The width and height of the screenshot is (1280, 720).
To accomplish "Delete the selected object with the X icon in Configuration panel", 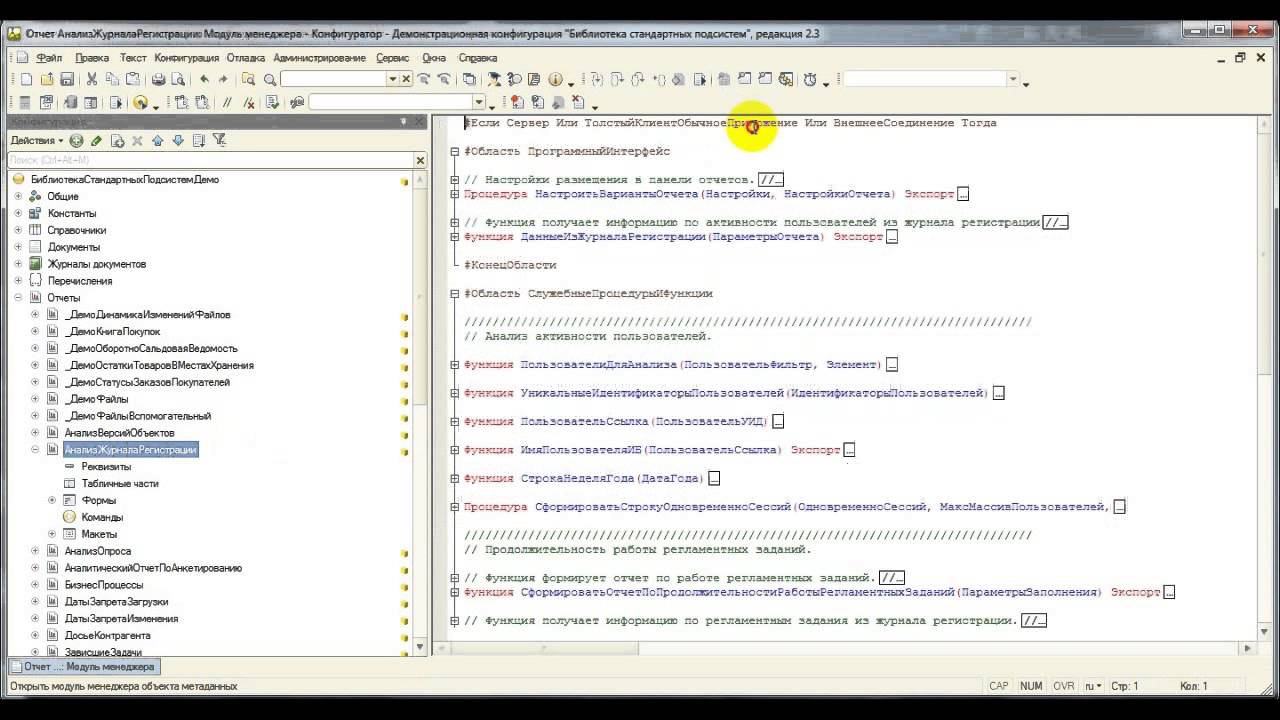I will click(137, 141).
